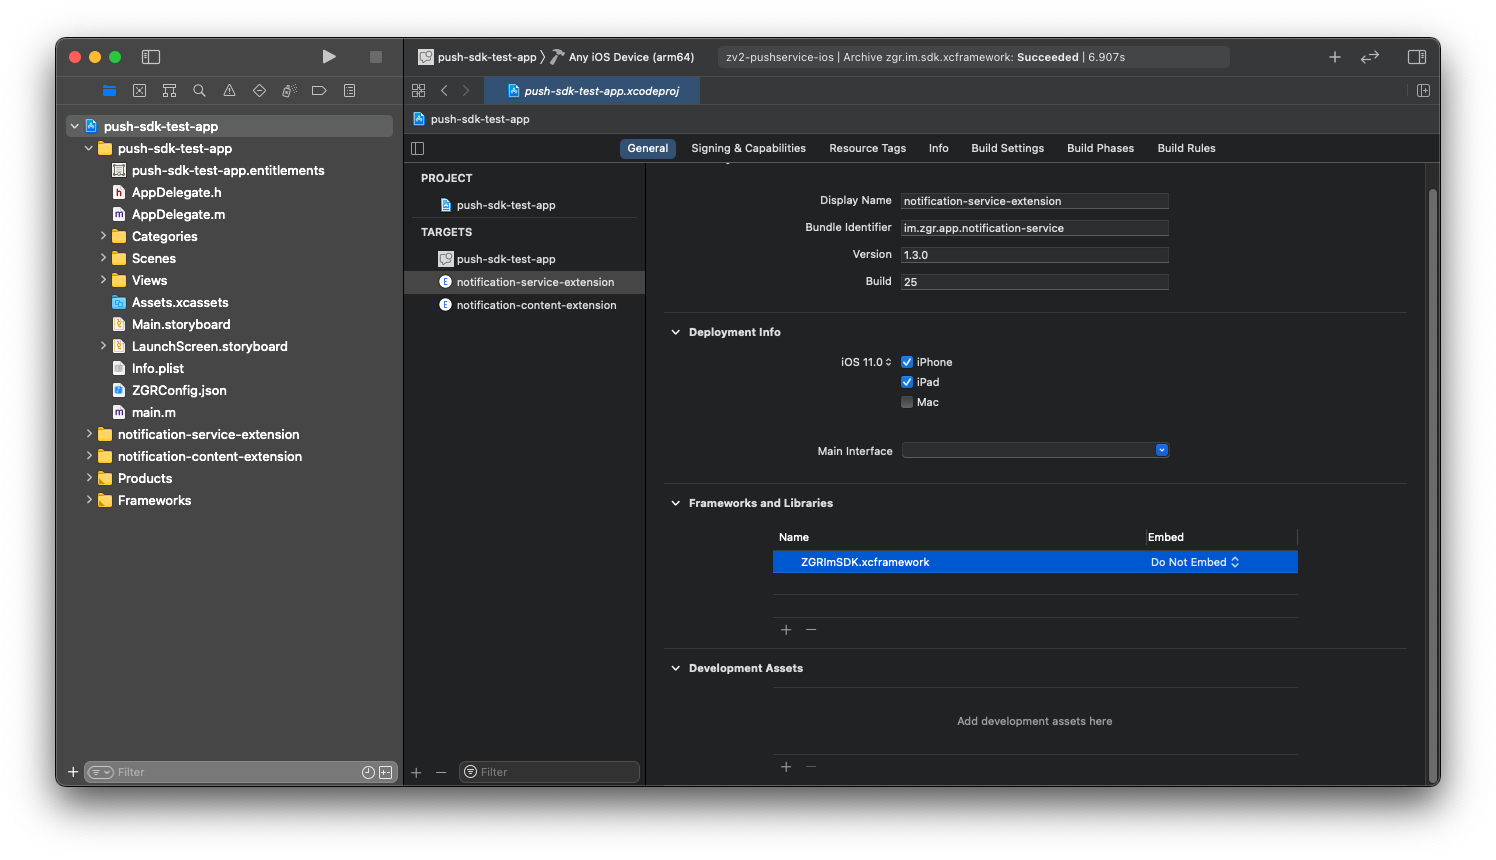Stop the running build
This screenshot has width=1496, height=860.
[x=376, y=57]
